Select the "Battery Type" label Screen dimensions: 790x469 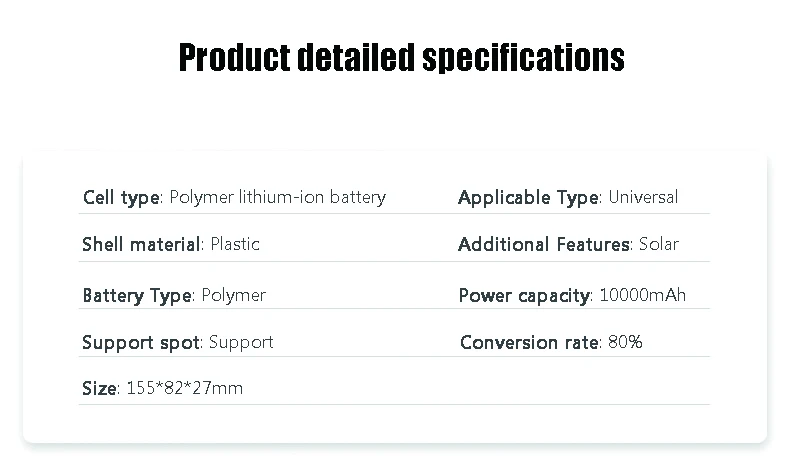(137, 295)
